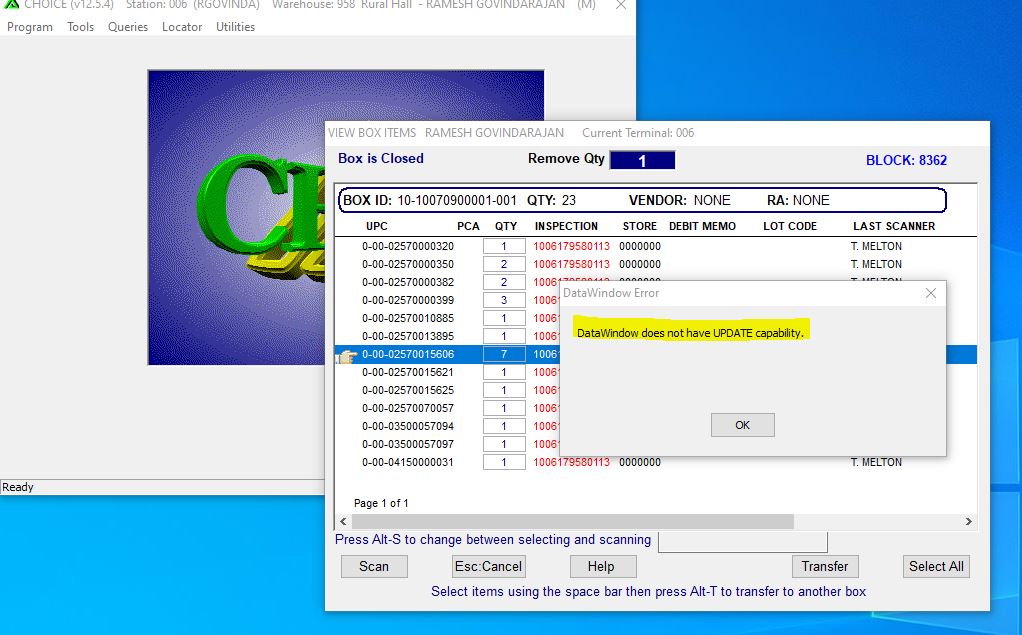Open the Queries menu

(x=127, y=27)
